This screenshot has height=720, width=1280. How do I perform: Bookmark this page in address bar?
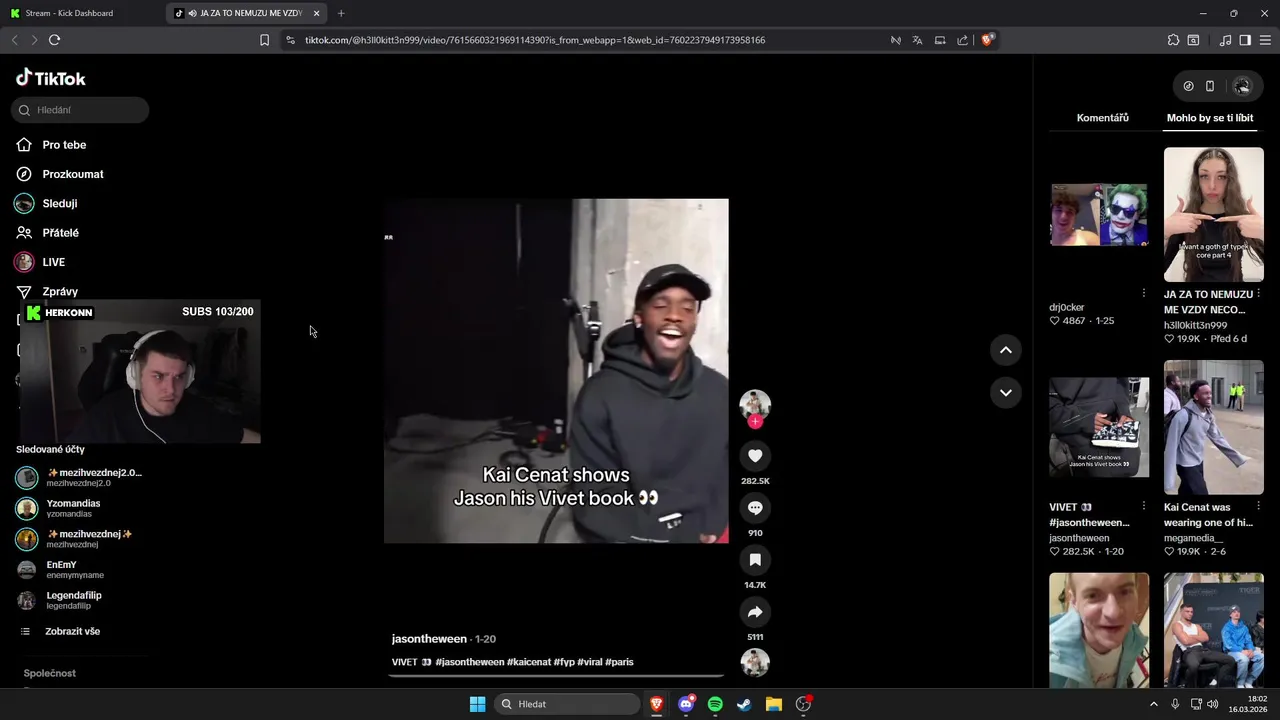[264, 40]
